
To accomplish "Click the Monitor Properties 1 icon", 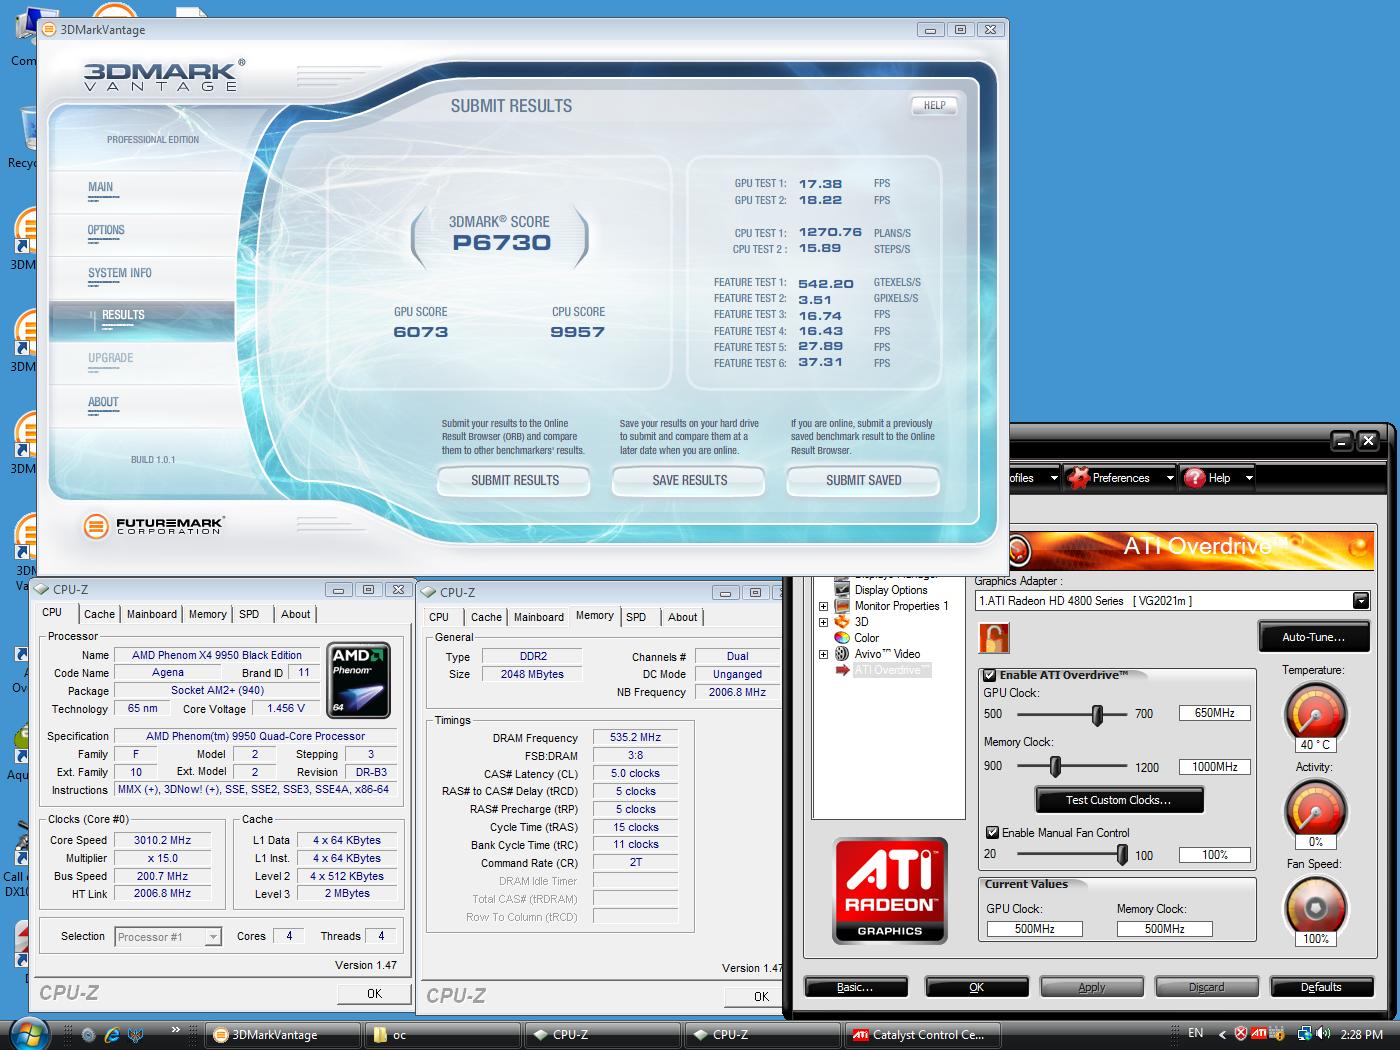I will coord(842,606).
